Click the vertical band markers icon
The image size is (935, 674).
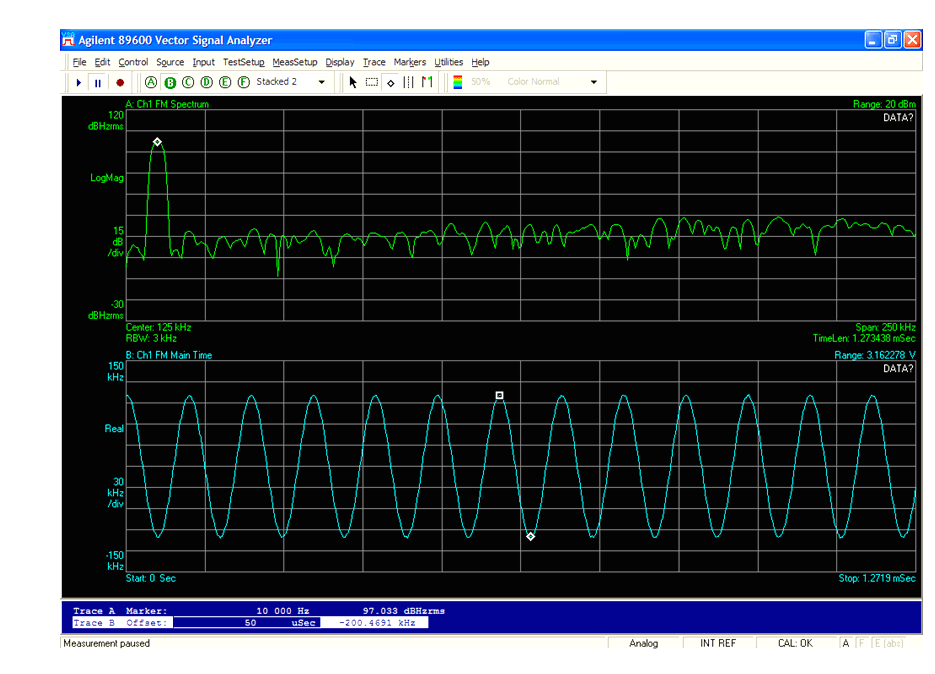[408, 82]
